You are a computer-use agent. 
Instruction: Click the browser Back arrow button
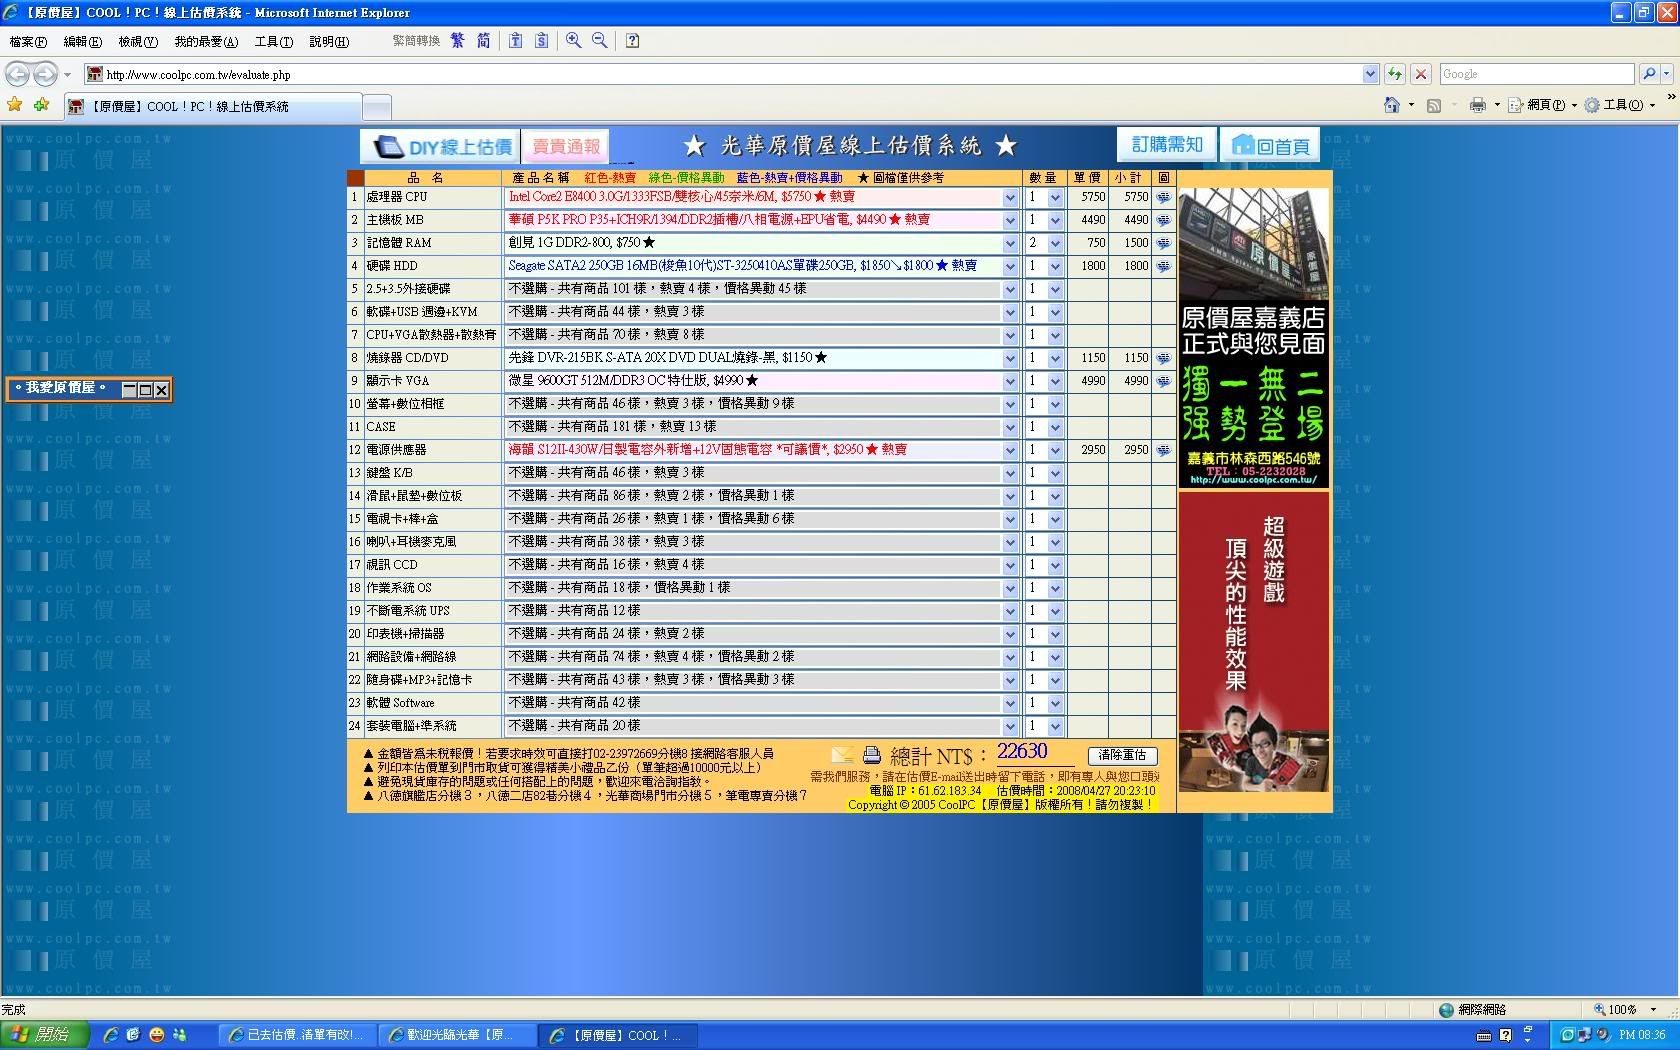tap(17, 74)
